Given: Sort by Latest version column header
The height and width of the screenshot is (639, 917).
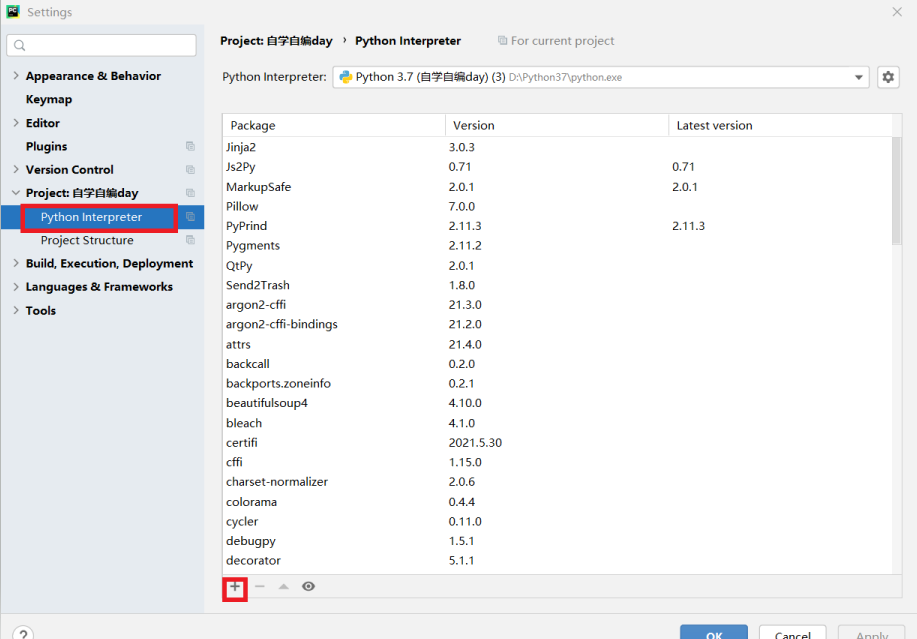Looking at the screenshot, I should (x=781, y=125).
